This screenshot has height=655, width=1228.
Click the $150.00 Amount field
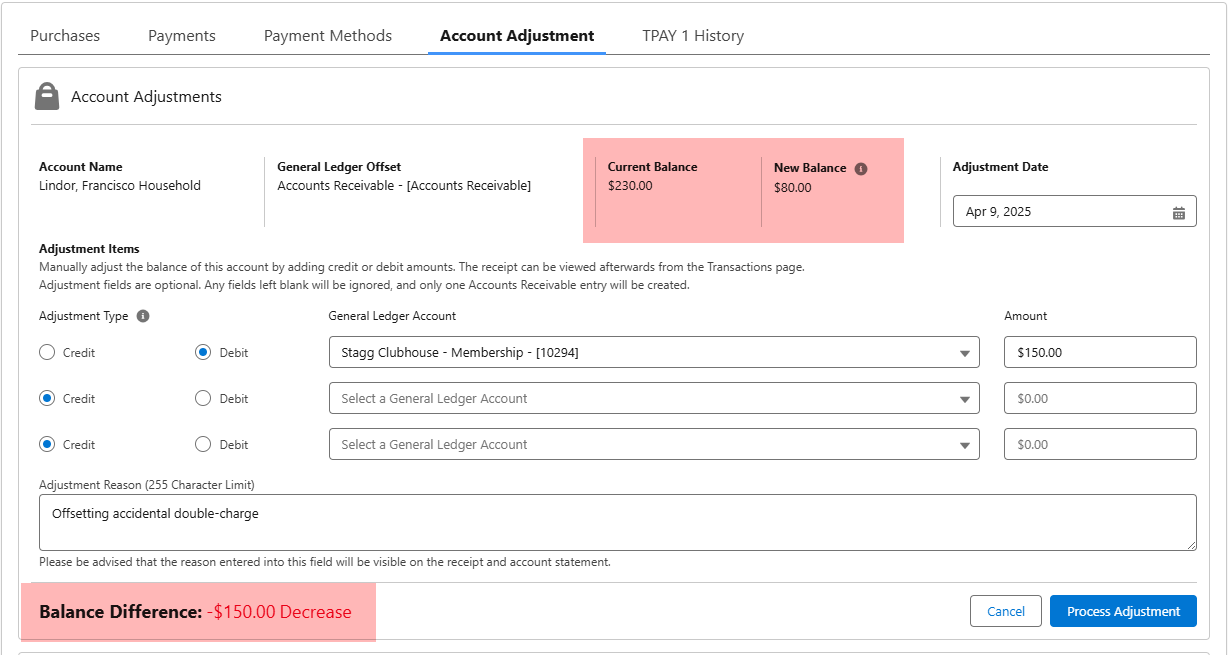[1100, 352]
